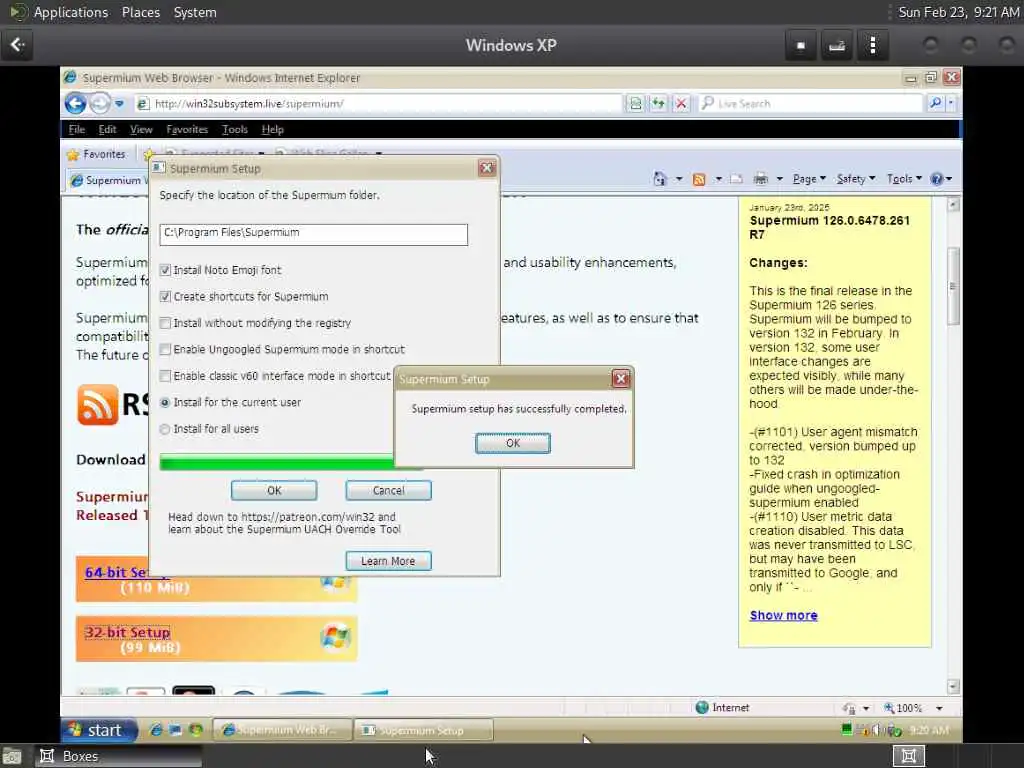The height and width of the screenshot is (768, 1024).
Task: Check Install without modifying the registry
Action: pos(165,323)
